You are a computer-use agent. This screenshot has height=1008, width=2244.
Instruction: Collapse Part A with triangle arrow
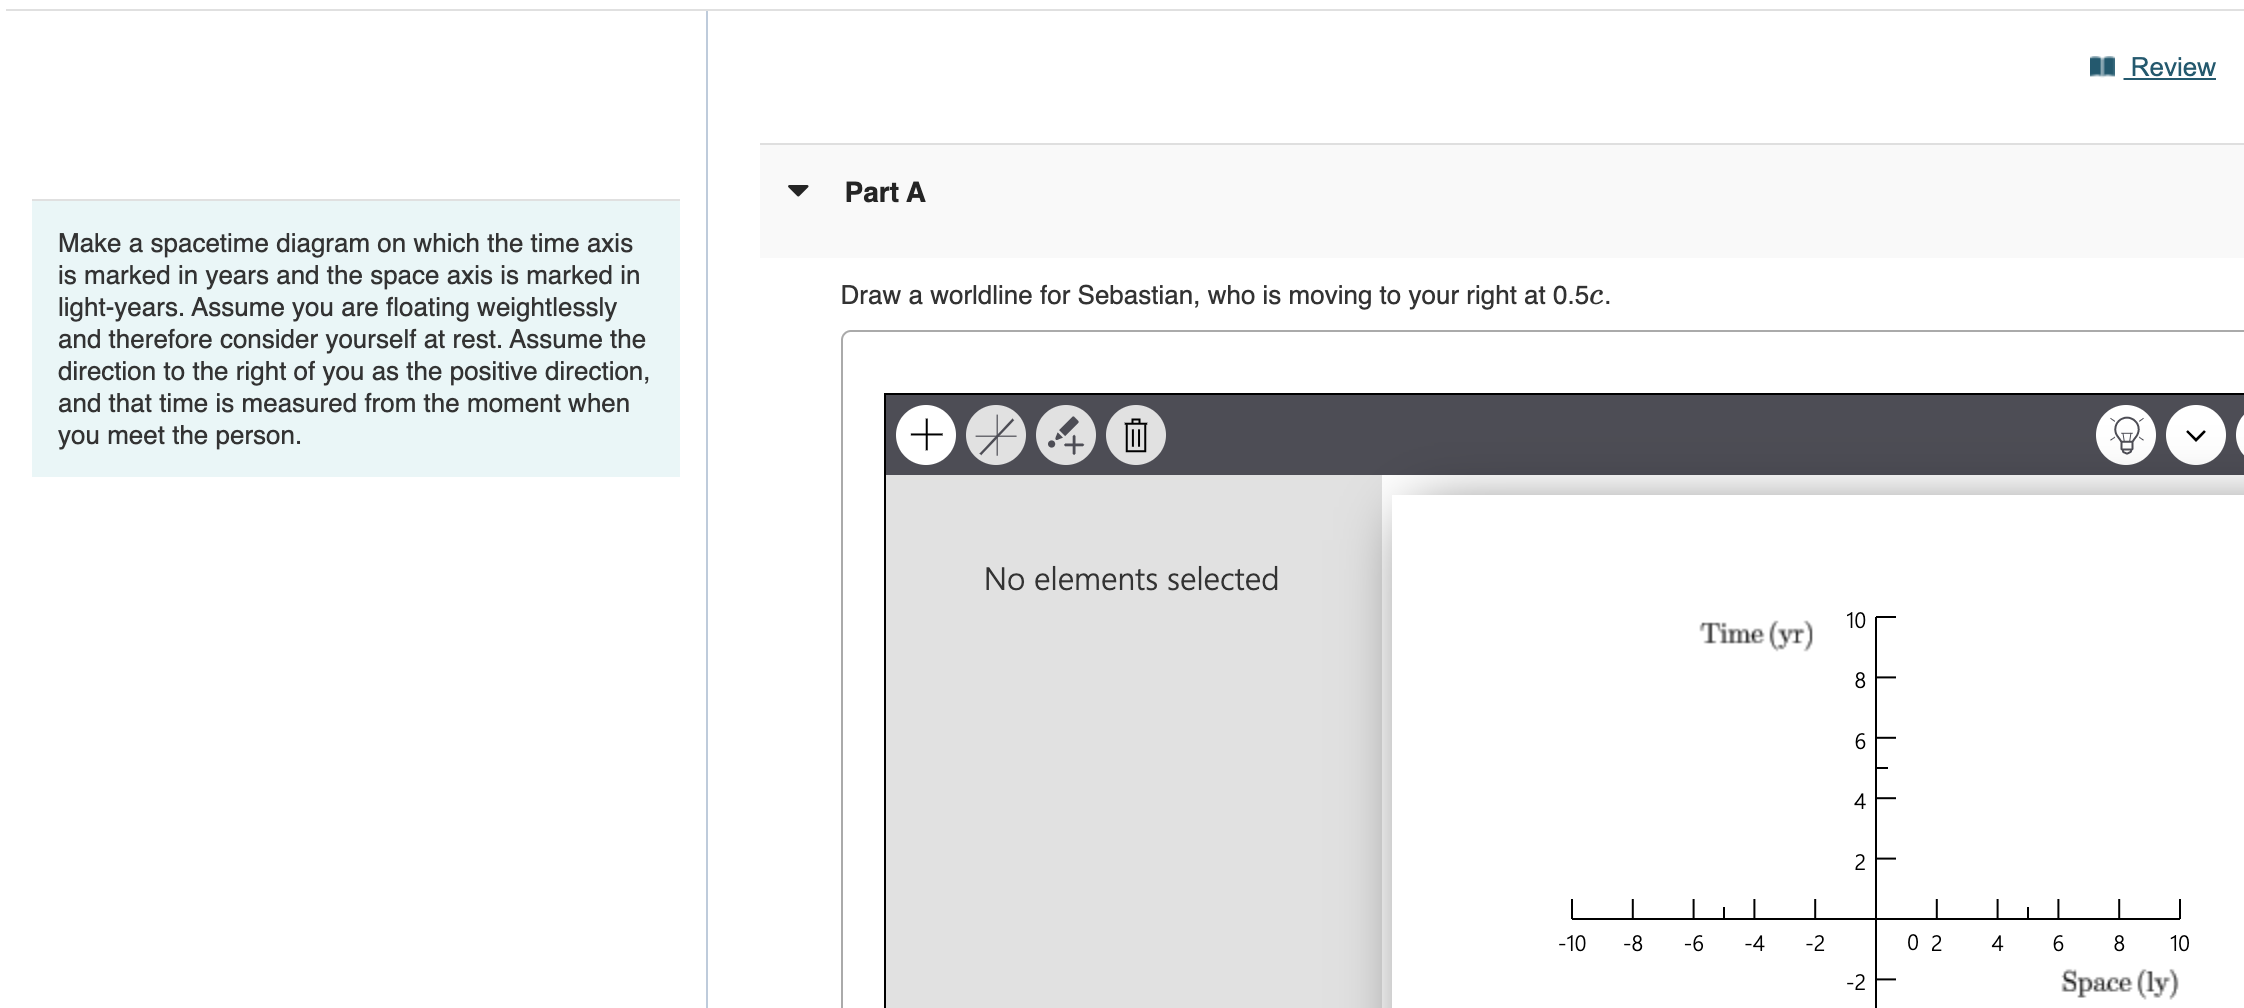tap(798, 191)
